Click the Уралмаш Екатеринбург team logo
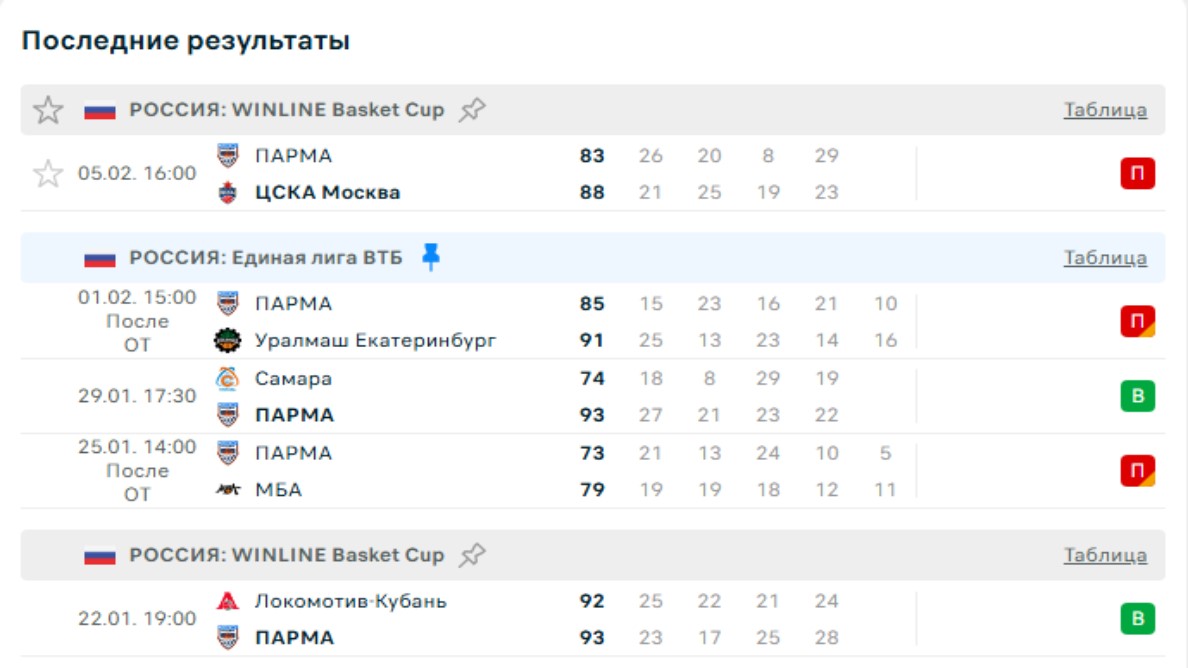Image resolution: width=1188 pixels, height=668 pixels. point(228,341)
